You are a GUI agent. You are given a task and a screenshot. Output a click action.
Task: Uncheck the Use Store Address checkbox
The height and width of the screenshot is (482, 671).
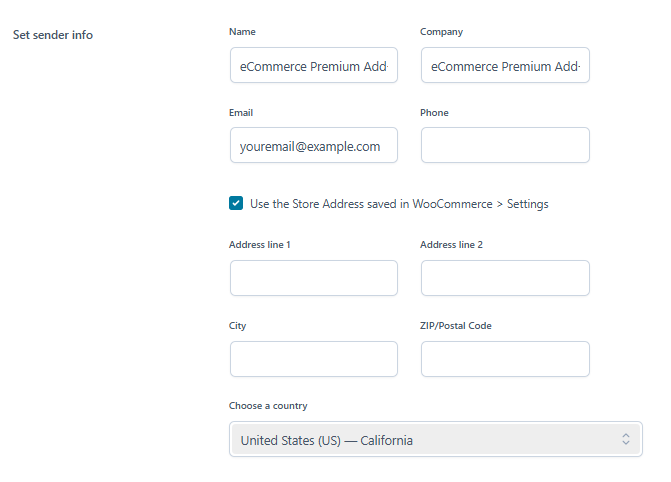click(236, 204)
